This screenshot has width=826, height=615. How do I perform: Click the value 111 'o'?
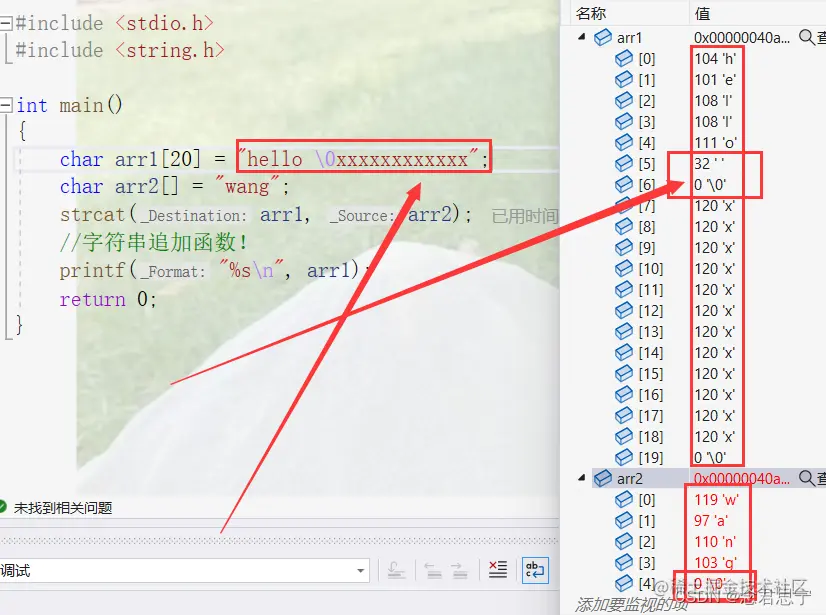pyautogui.click(x=715, y=143)
